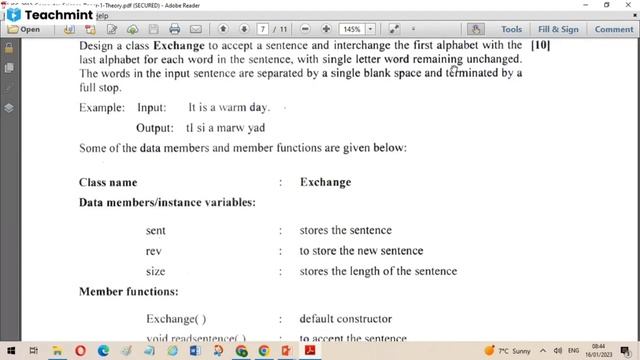The image size is (640, 360).
Task: Click the data member 'size'
Action: [156, 271]
